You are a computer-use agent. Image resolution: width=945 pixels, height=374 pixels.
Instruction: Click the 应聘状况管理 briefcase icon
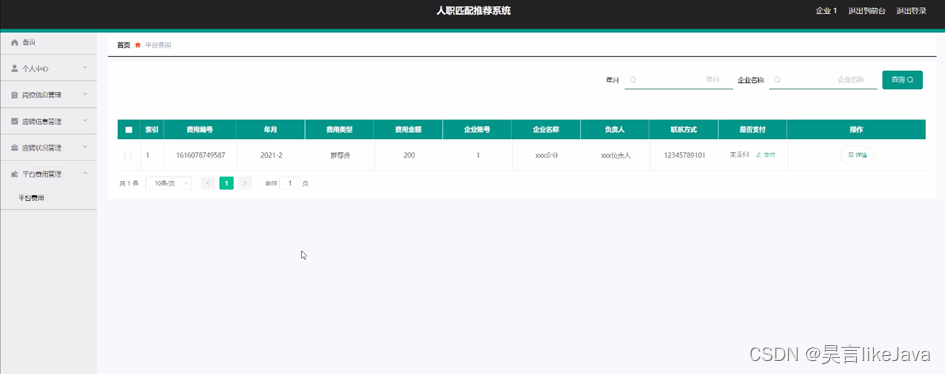point(15,148)
